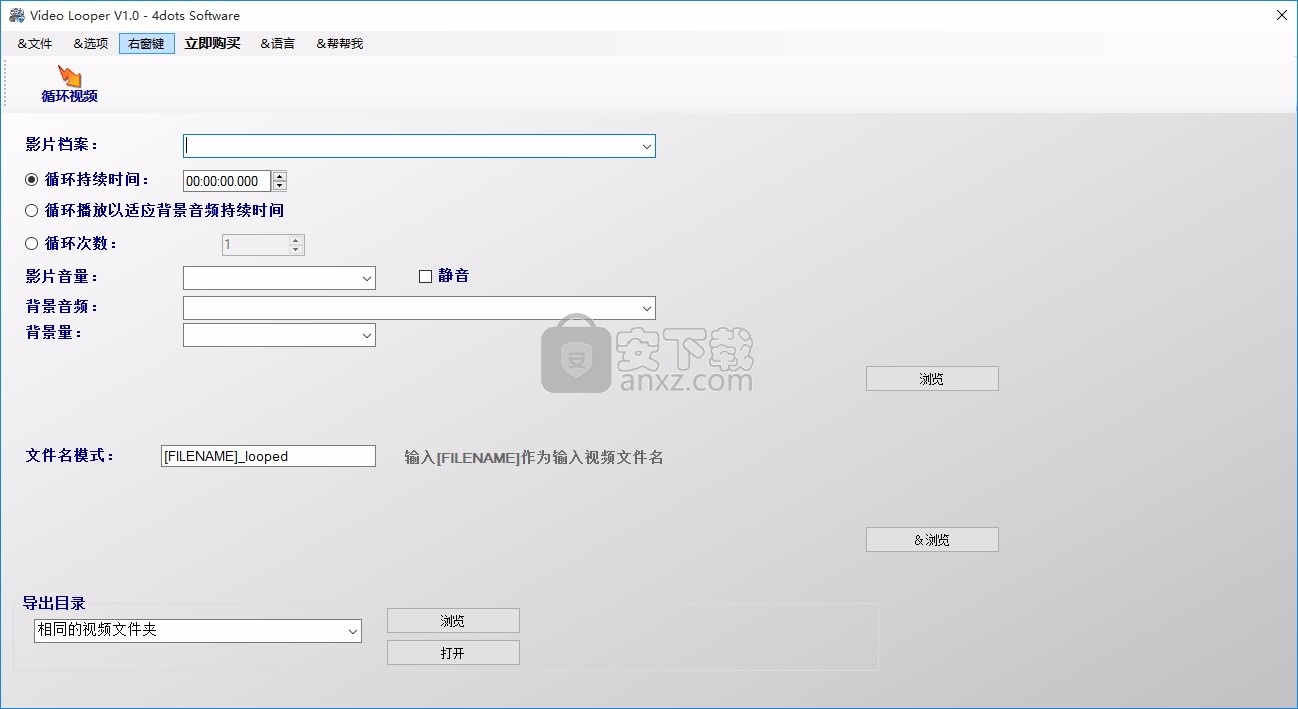Image resolution: width=1298 pixels, height=709 pixels.
Task: Click the 循环次数 number field
Action: pyautogui.click(x=255, y=245)
